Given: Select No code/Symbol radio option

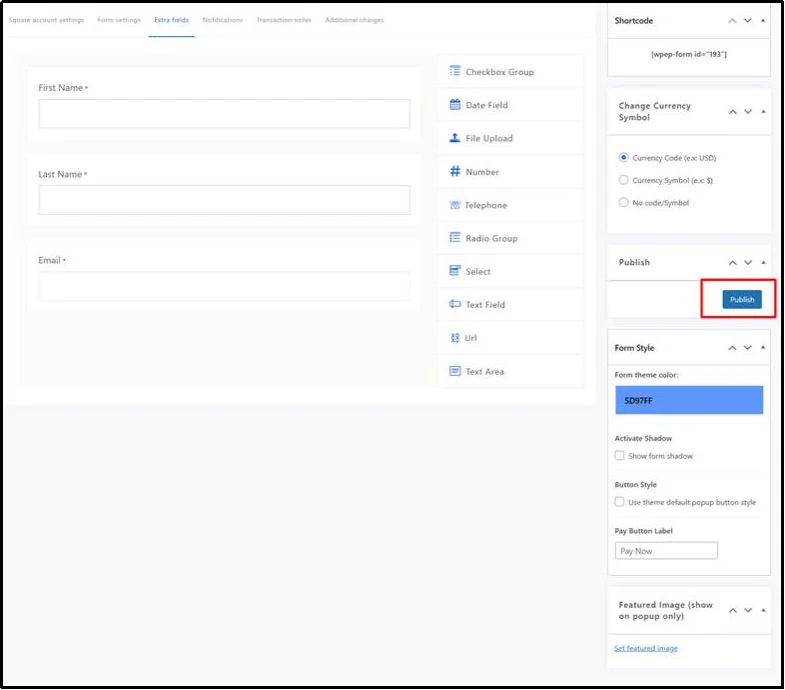Looking at the screenshot, I should 623,202.
